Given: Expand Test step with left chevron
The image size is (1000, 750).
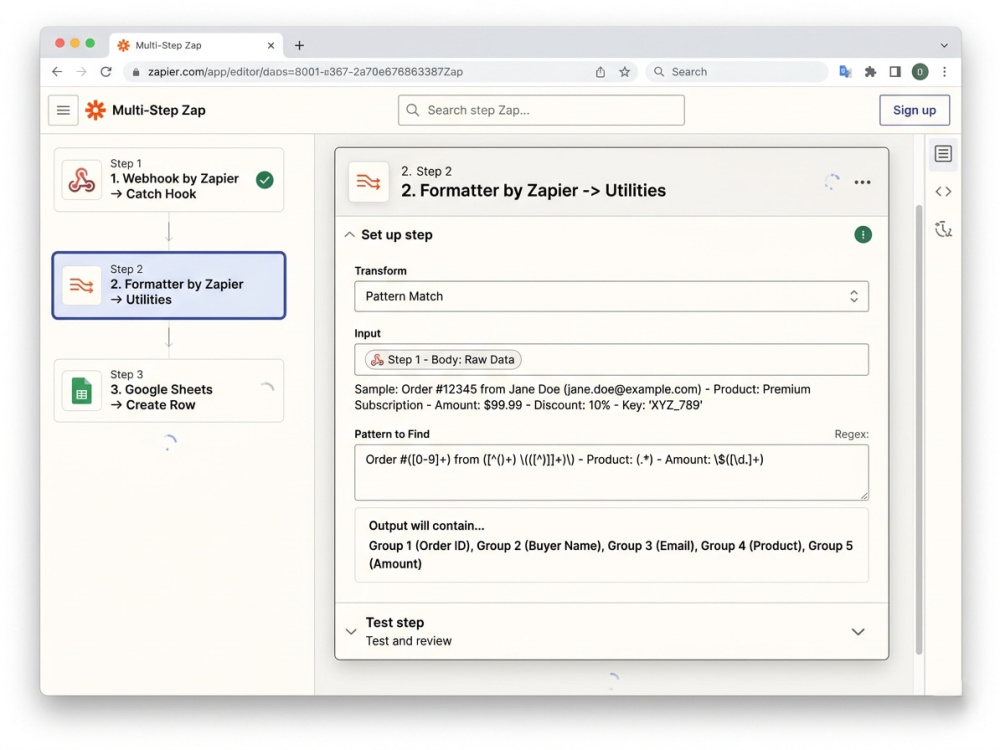Looking at the screenshot, I should coord(351,631).
